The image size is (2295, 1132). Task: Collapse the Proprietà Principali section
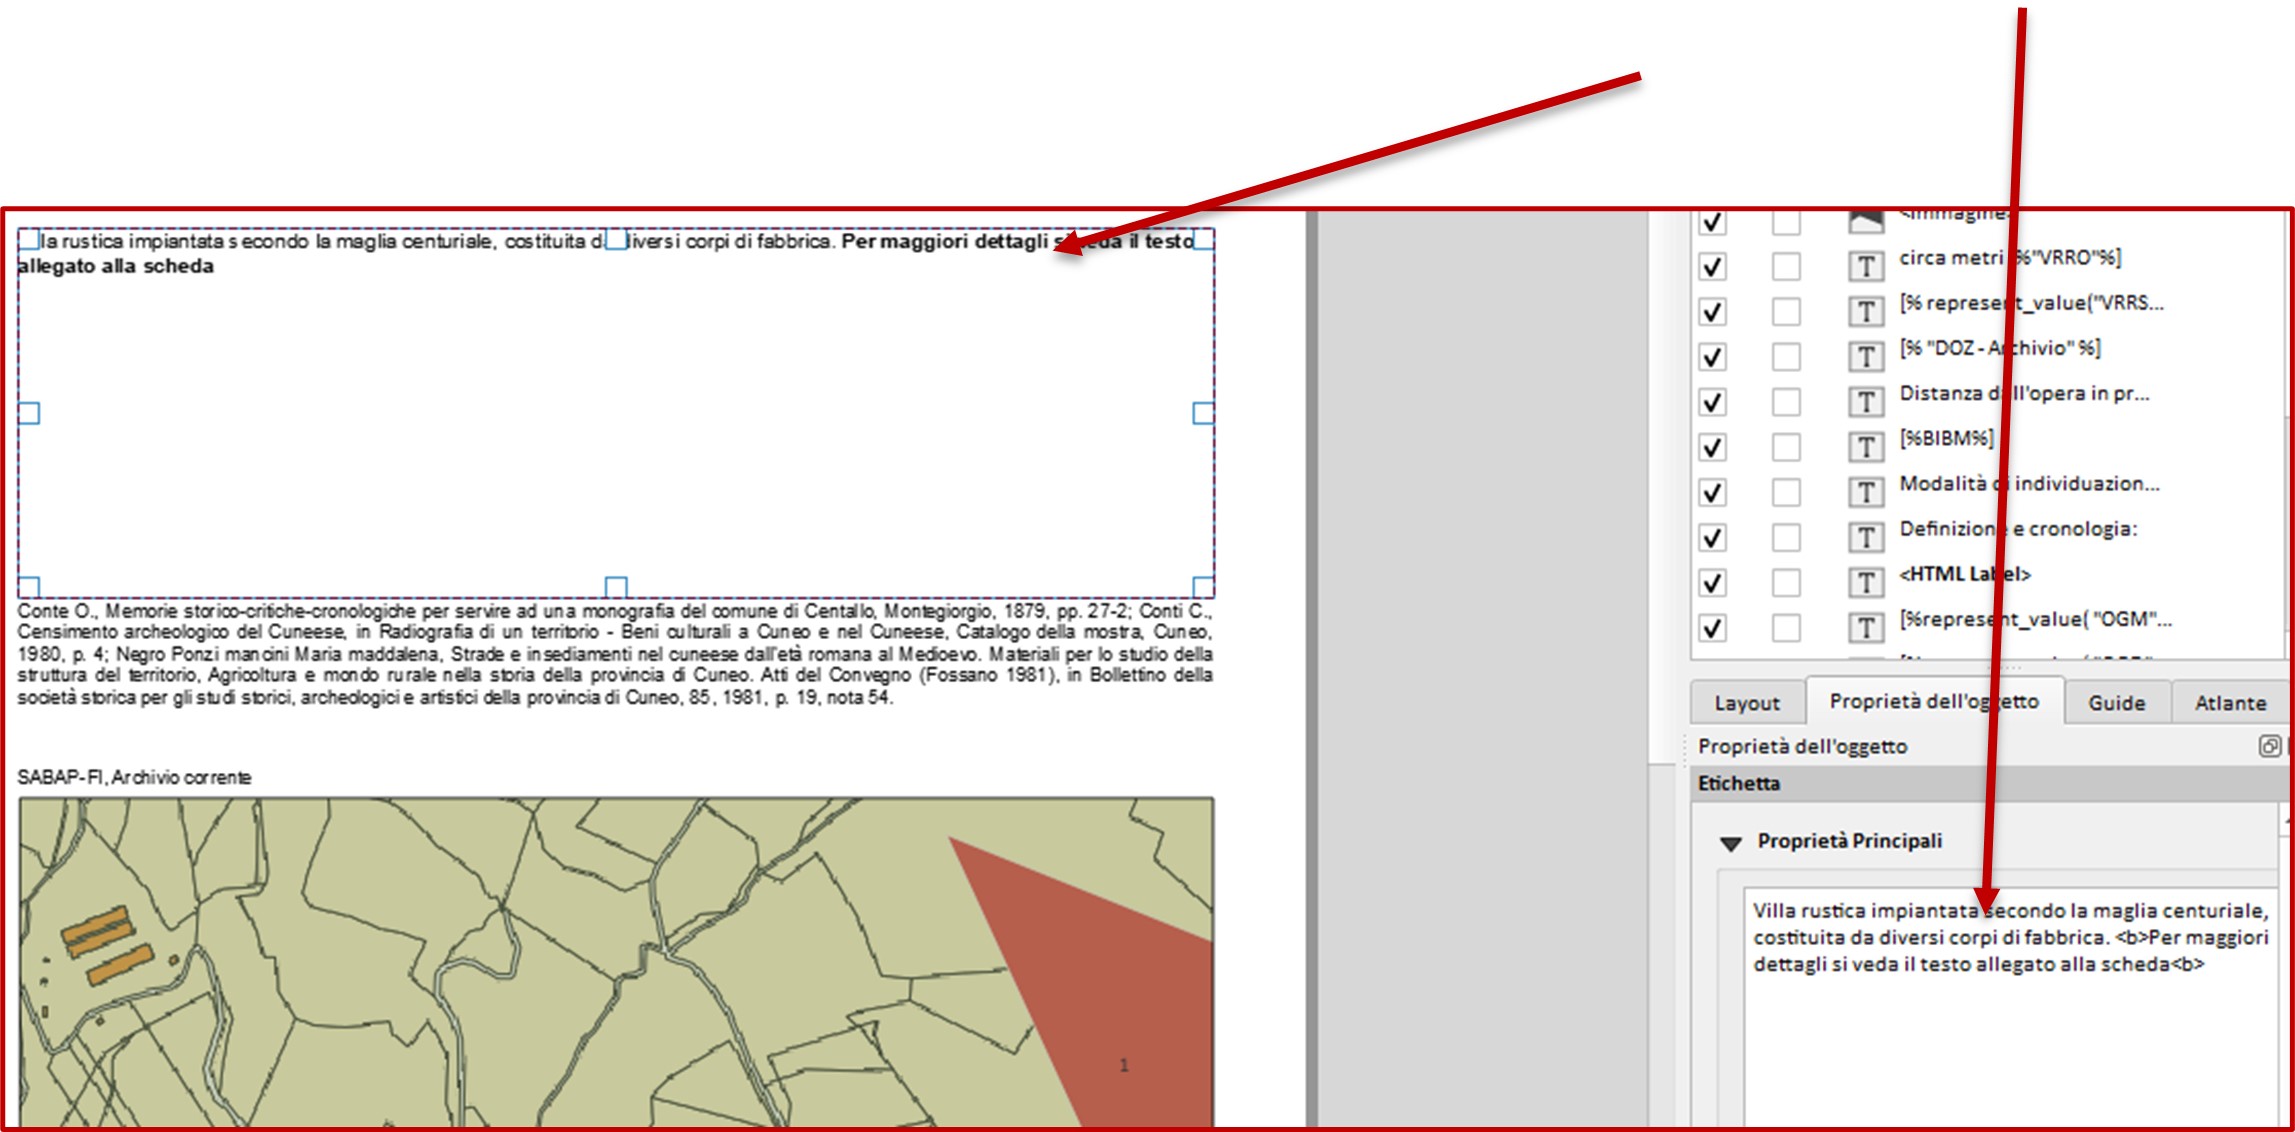1730,843
